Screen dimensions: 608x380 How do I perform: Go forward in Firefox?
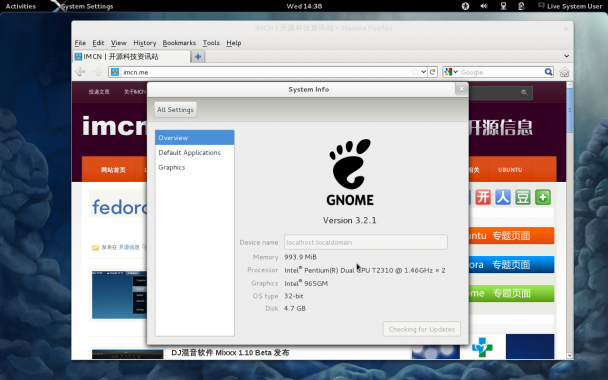click(x=97, y=72)
